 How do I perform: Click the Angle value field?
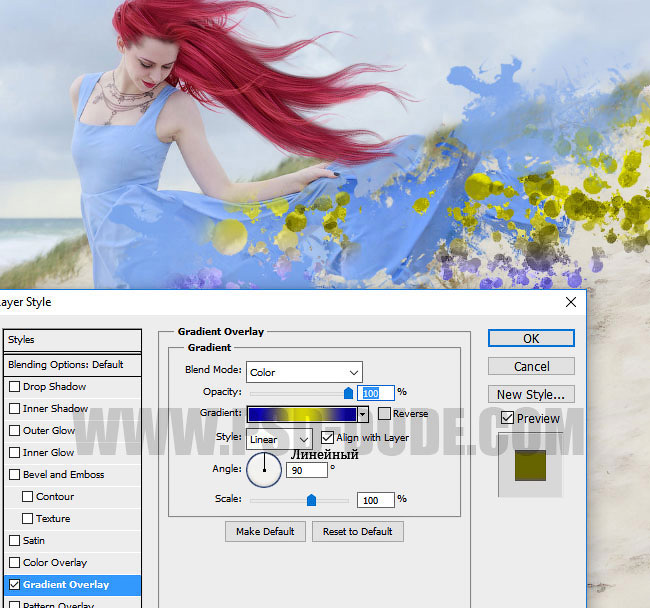[x=307, y=470]
